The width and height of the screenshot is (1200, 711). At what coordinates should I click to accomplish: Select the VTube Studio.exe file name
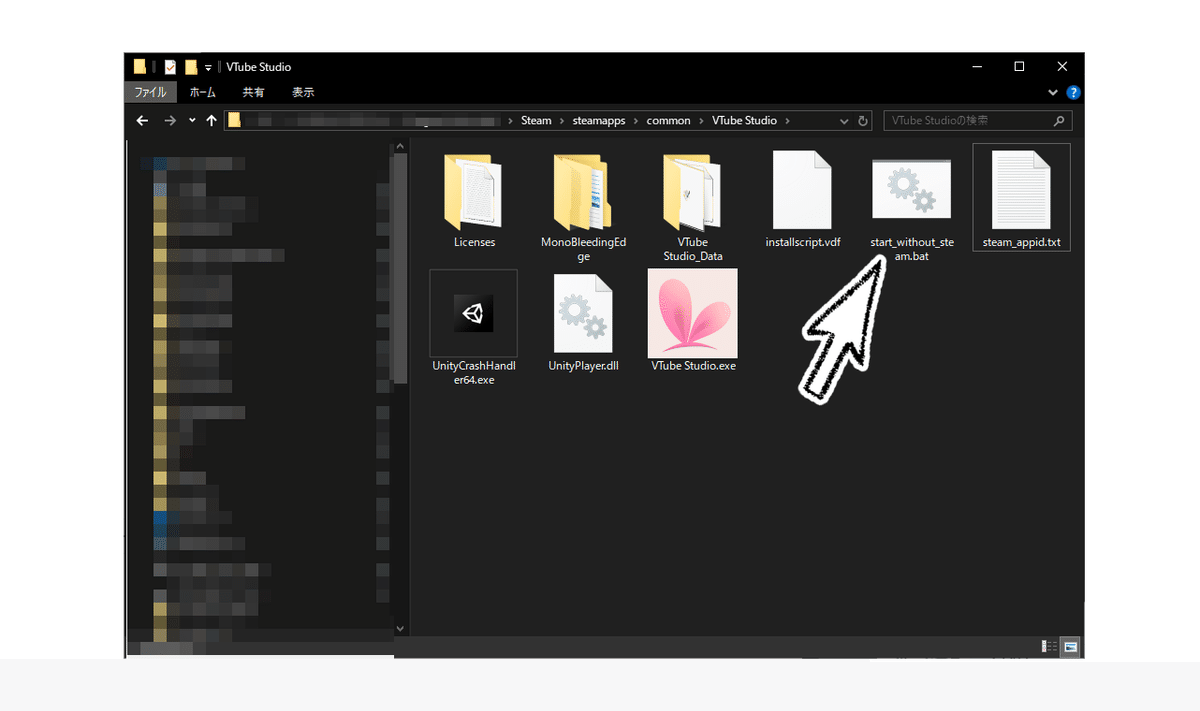(693, 366)
